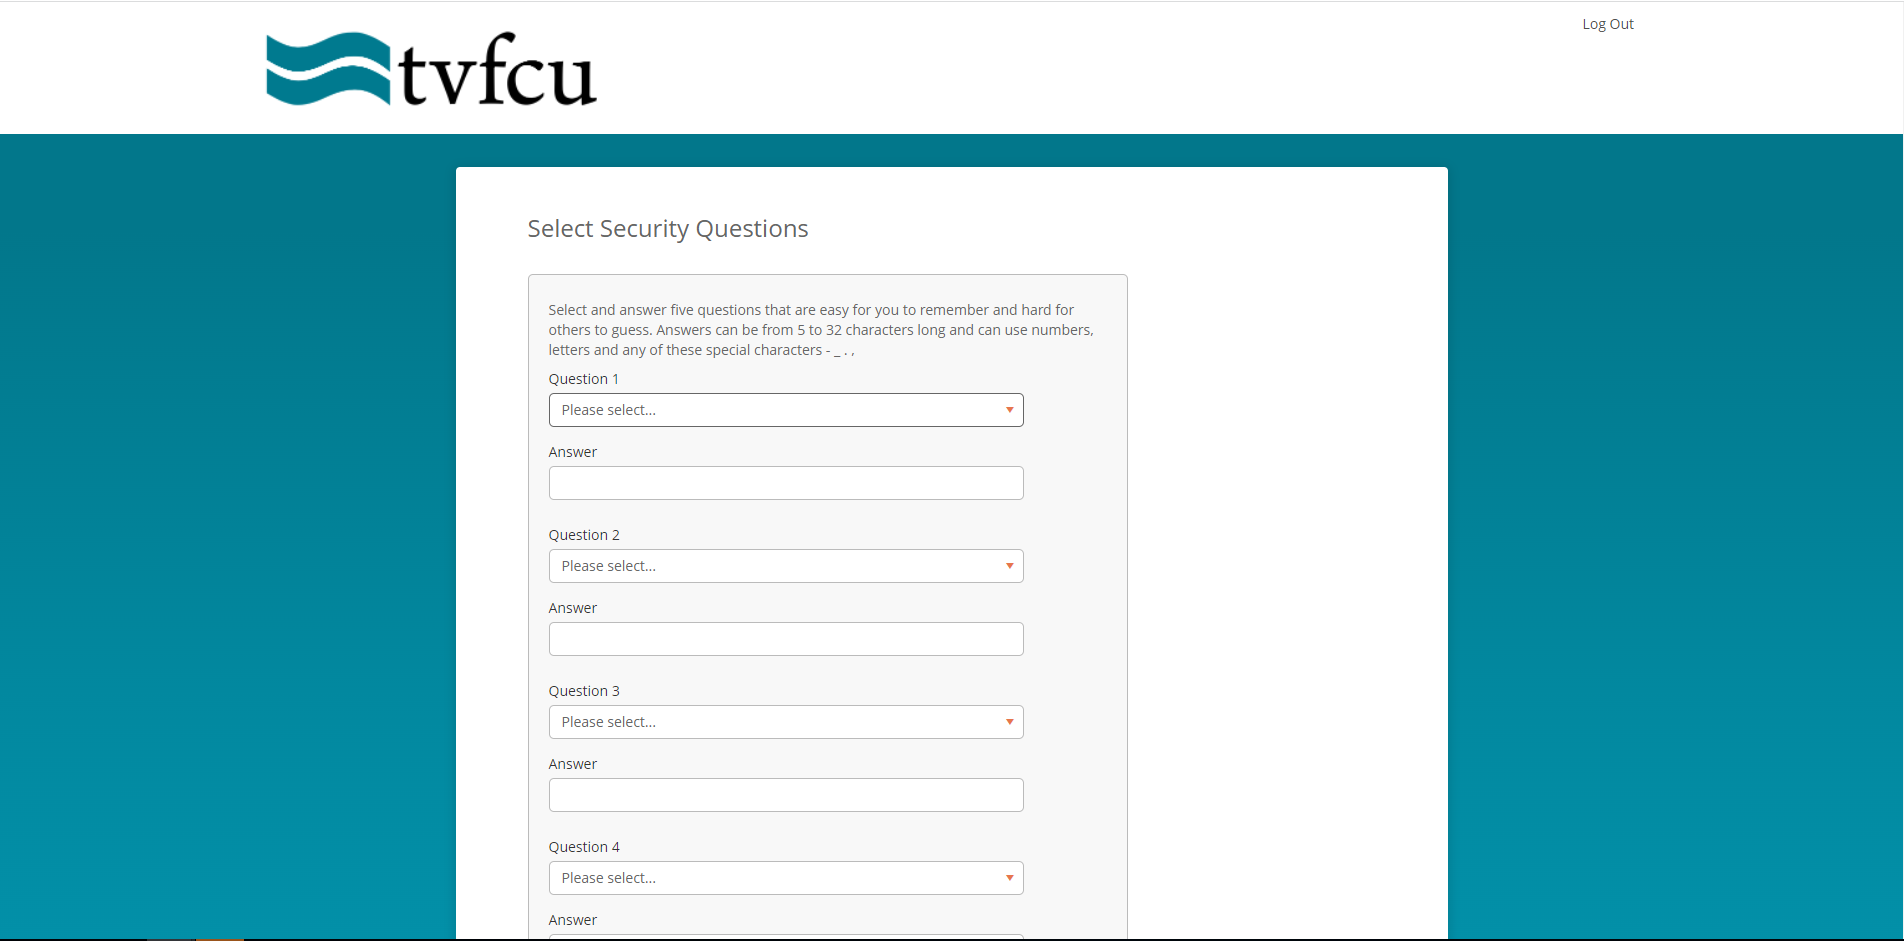Open the Question 3 select box
1904x941 pixels.
pos(786,722)
